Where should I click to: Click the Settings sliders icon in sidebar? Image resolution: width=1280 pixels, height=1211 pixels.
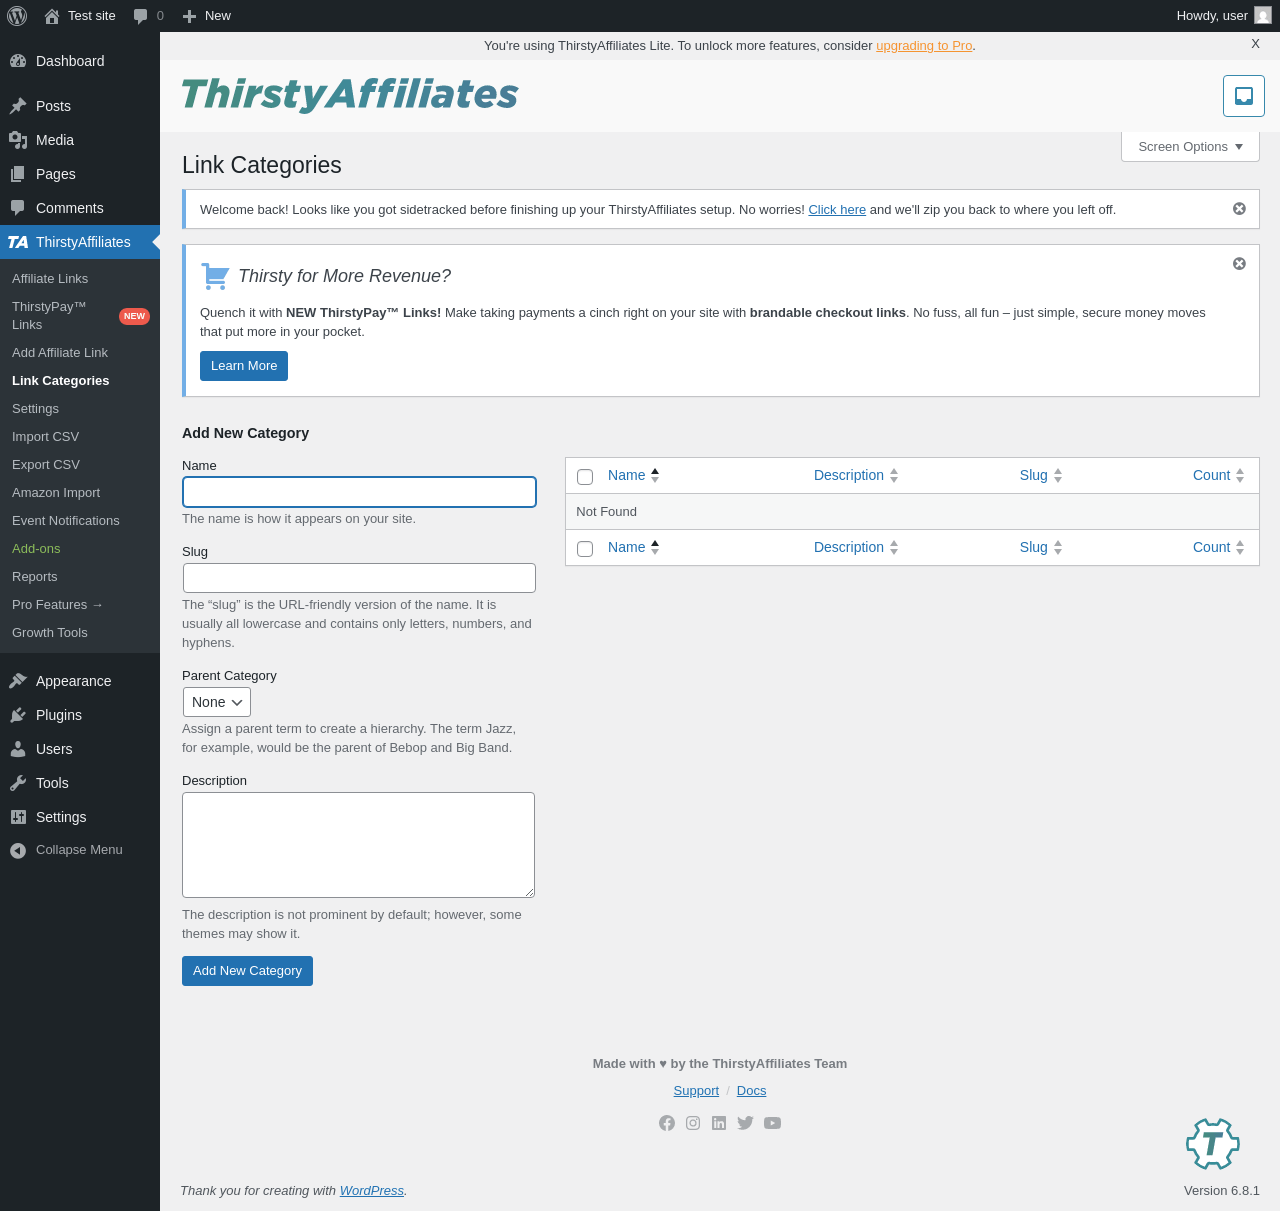click(18, 817)
